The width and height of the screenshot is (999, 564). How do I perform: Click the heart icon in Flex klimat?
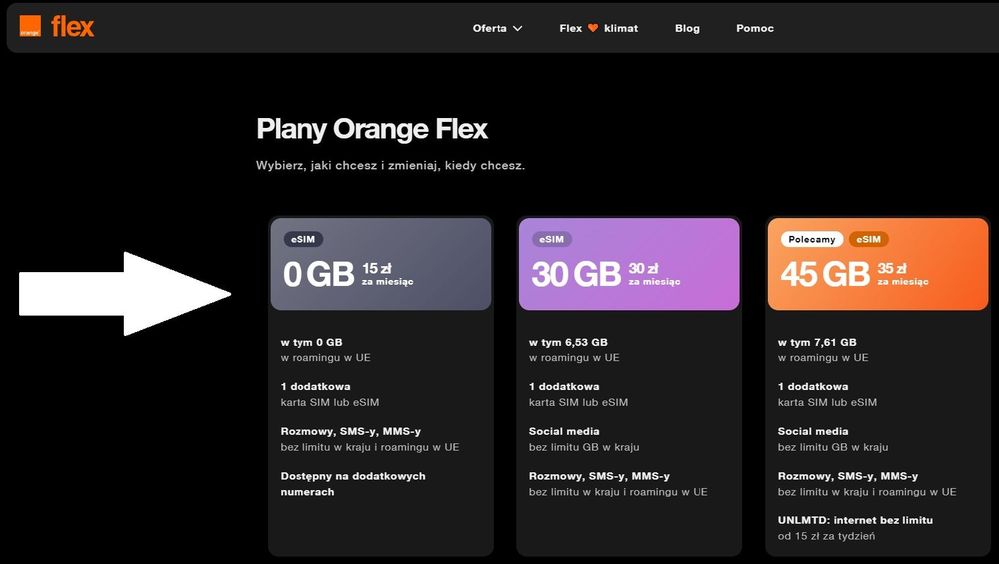click(x=593, y=28)
